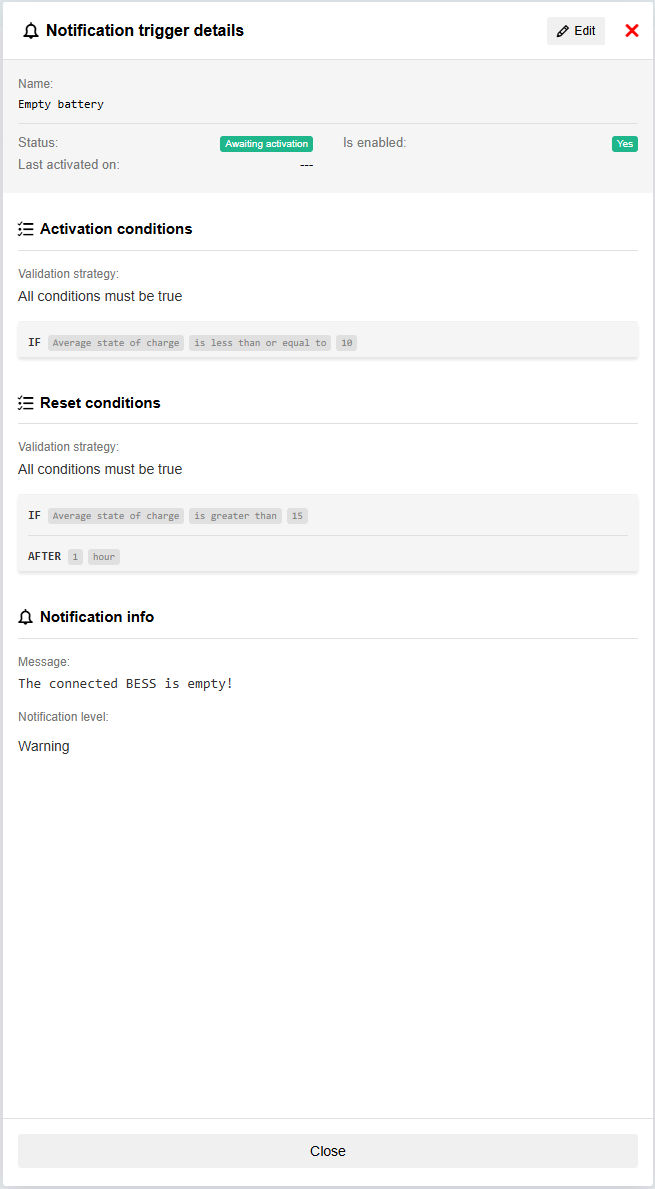Click the AFTER delay value 1

(x=75, y=557)
